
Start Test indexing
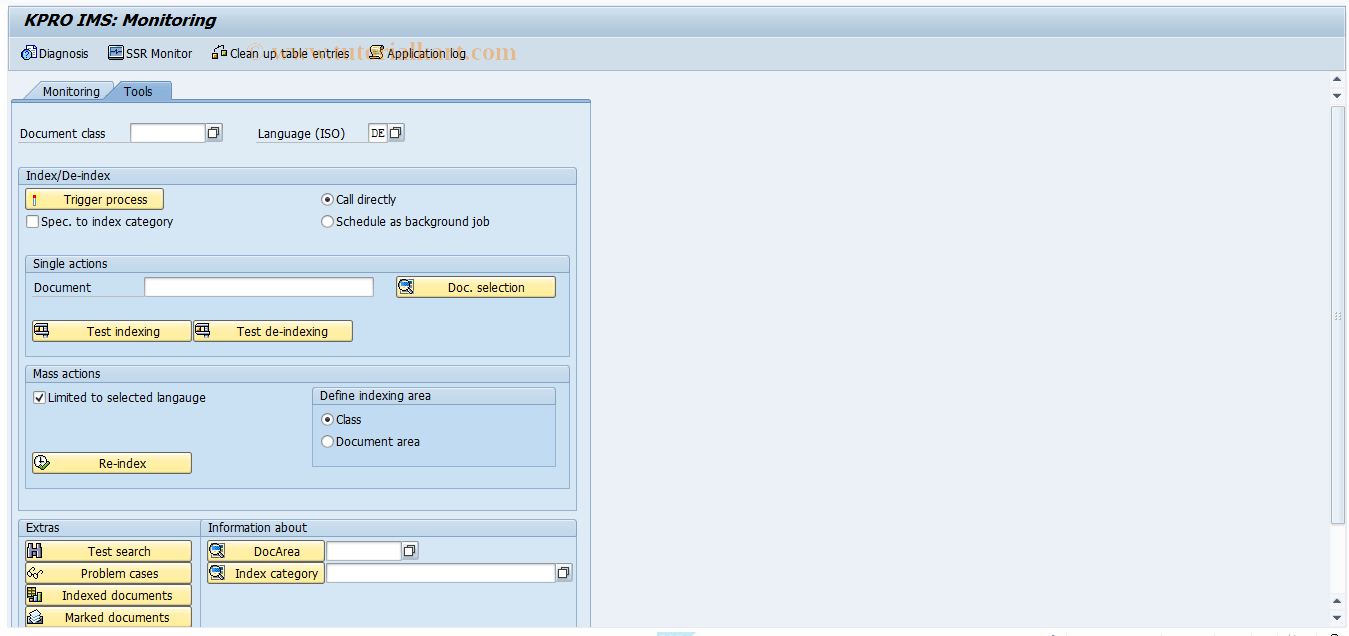pyautogui.click(x=111, y=330)
